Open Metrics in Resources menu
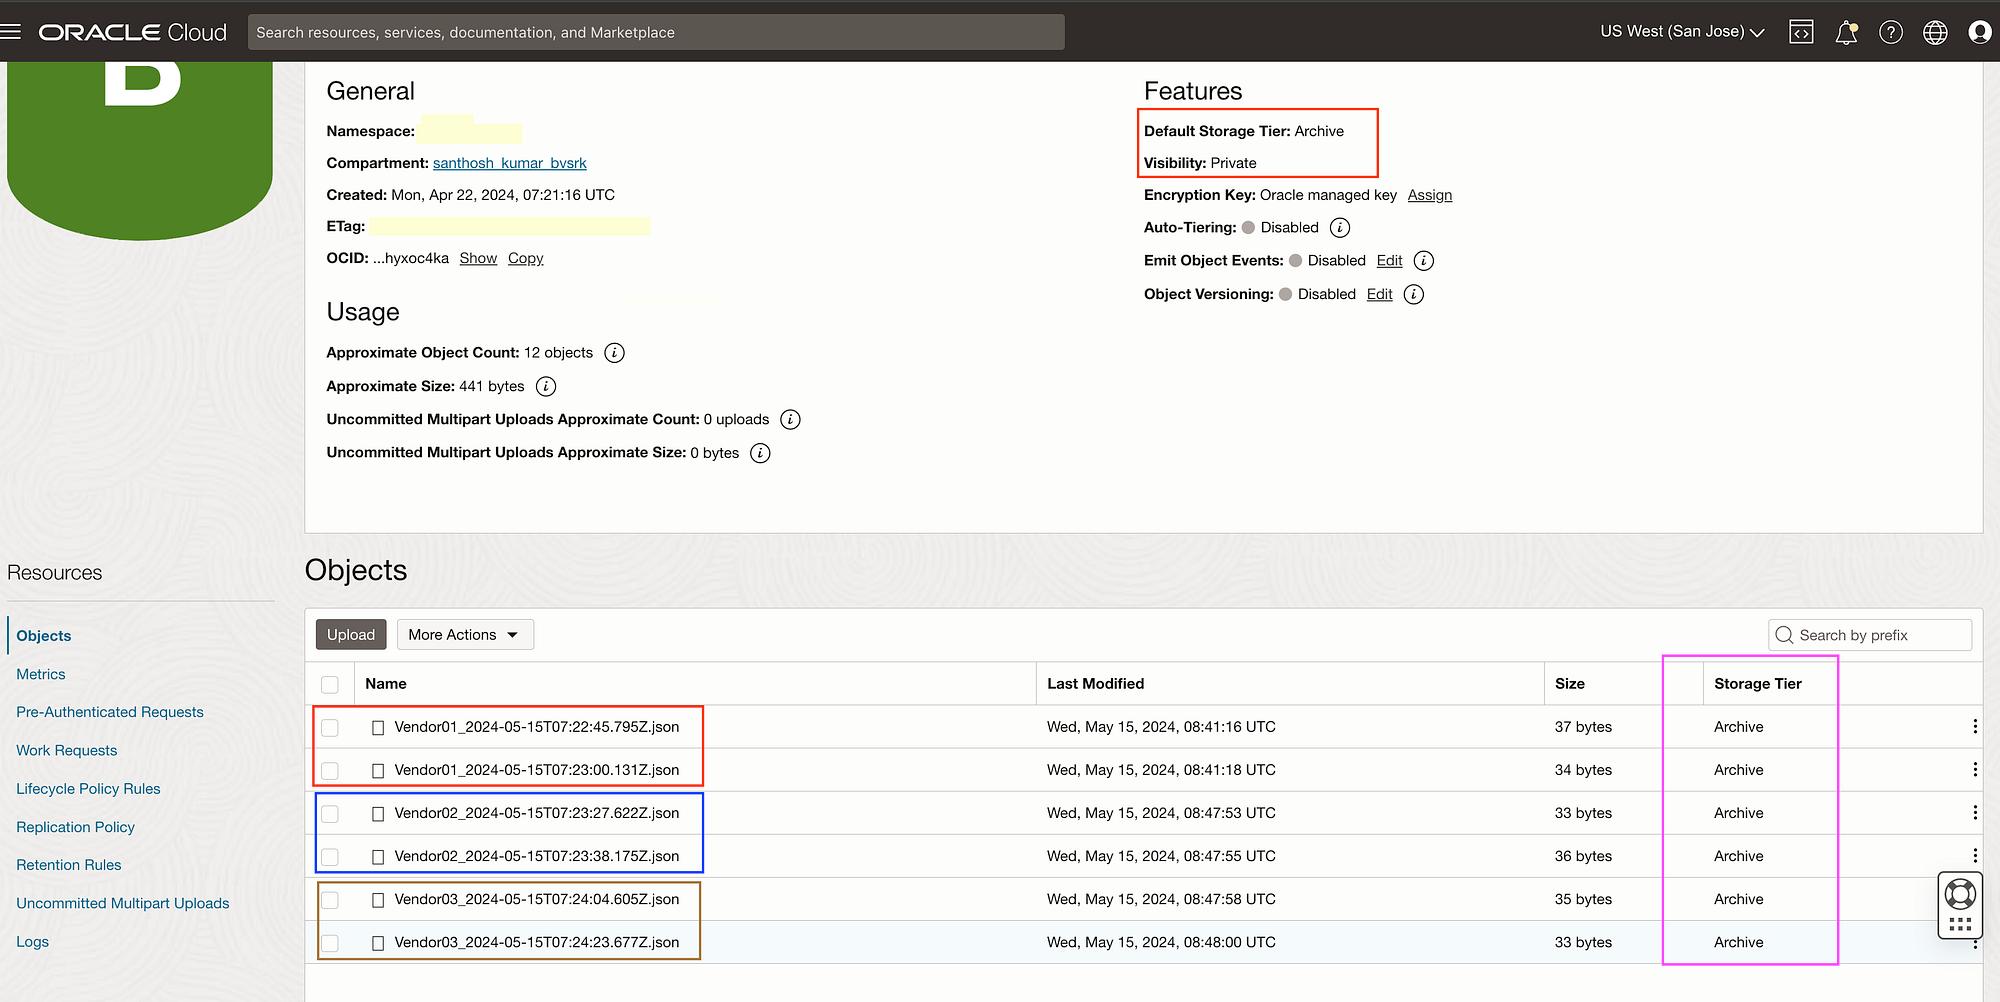The height and width of the screenshot is (1002, 2000). point(41,674)
